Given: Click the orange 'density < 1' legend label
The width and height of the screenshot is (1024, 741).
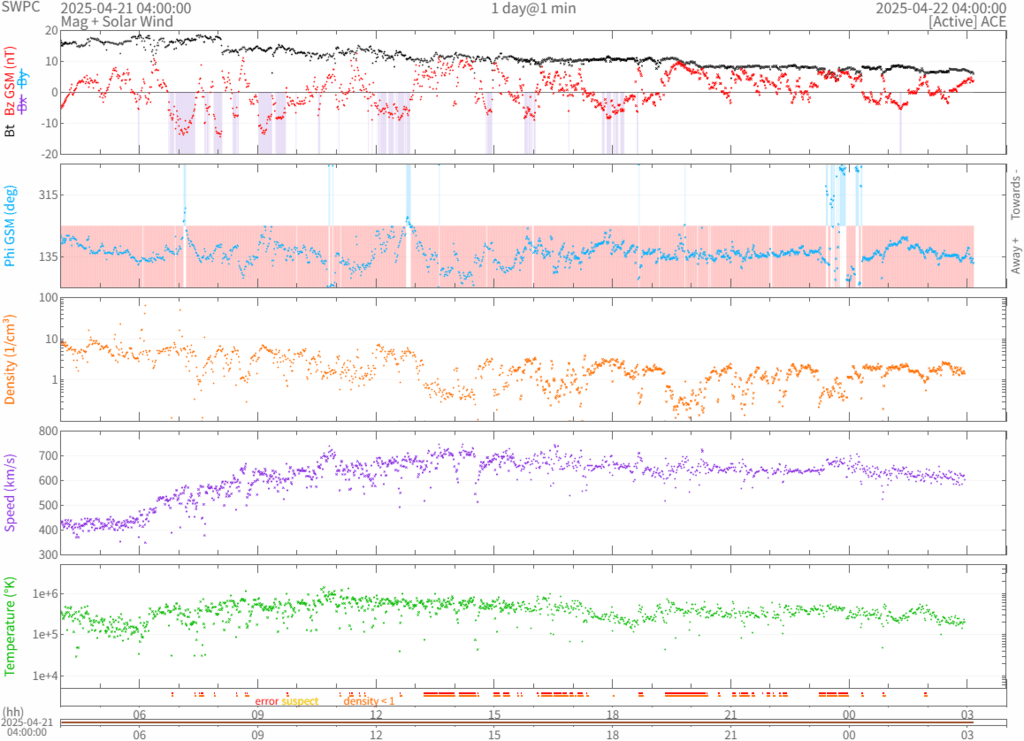Looking at the screenshot, I should pyautogui.click(x=369, y=701).
